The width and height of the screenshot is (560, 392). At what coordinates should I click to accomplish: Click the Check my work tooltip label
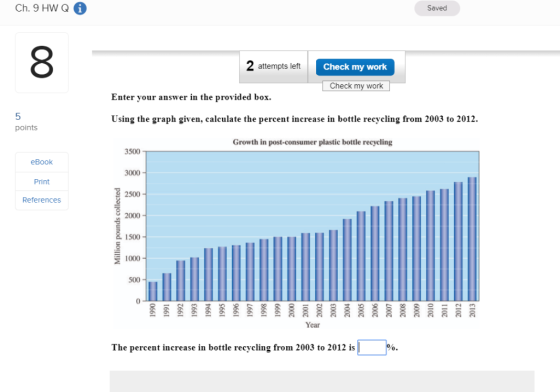click(356, 86)
